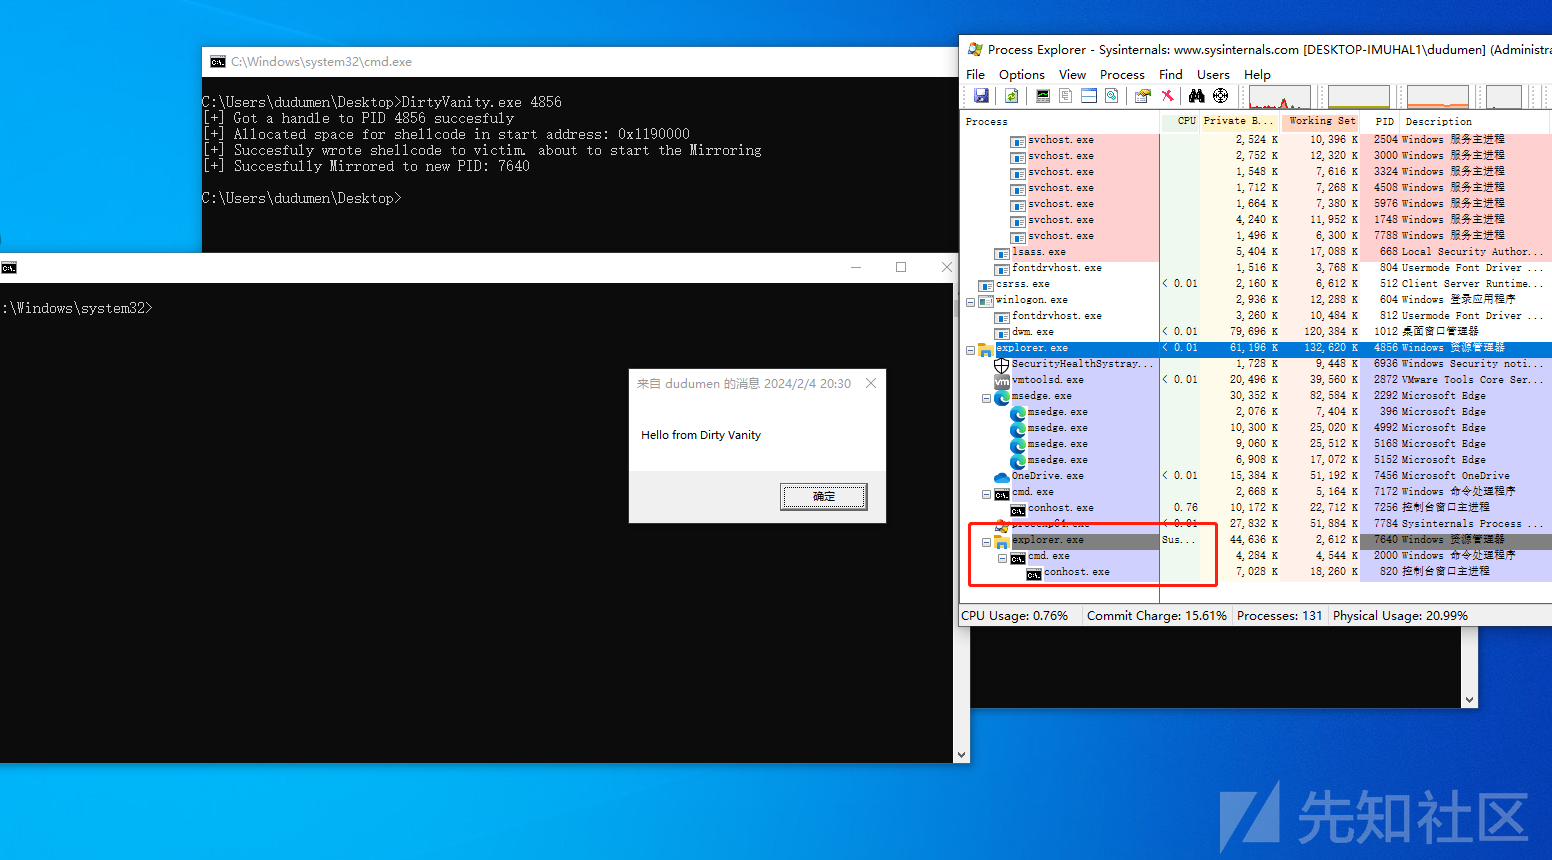The image size is (1552, 860).
Task: Click the folder icon of selected explorer.exe 4856
Action: point(986,348)
